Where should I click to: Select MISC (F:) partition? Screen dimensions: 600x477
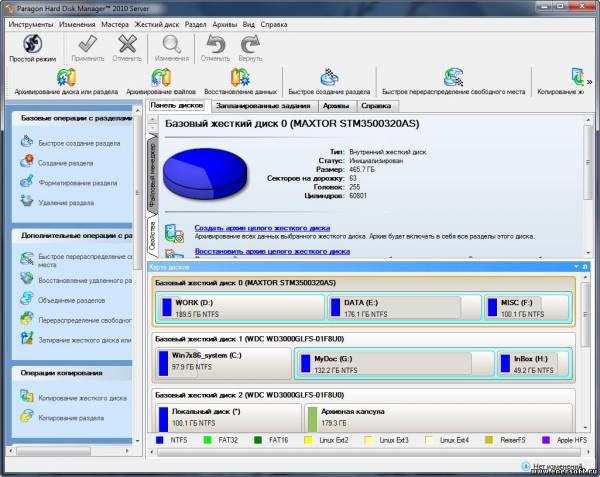pyautogui.click(x=528, y=308)
